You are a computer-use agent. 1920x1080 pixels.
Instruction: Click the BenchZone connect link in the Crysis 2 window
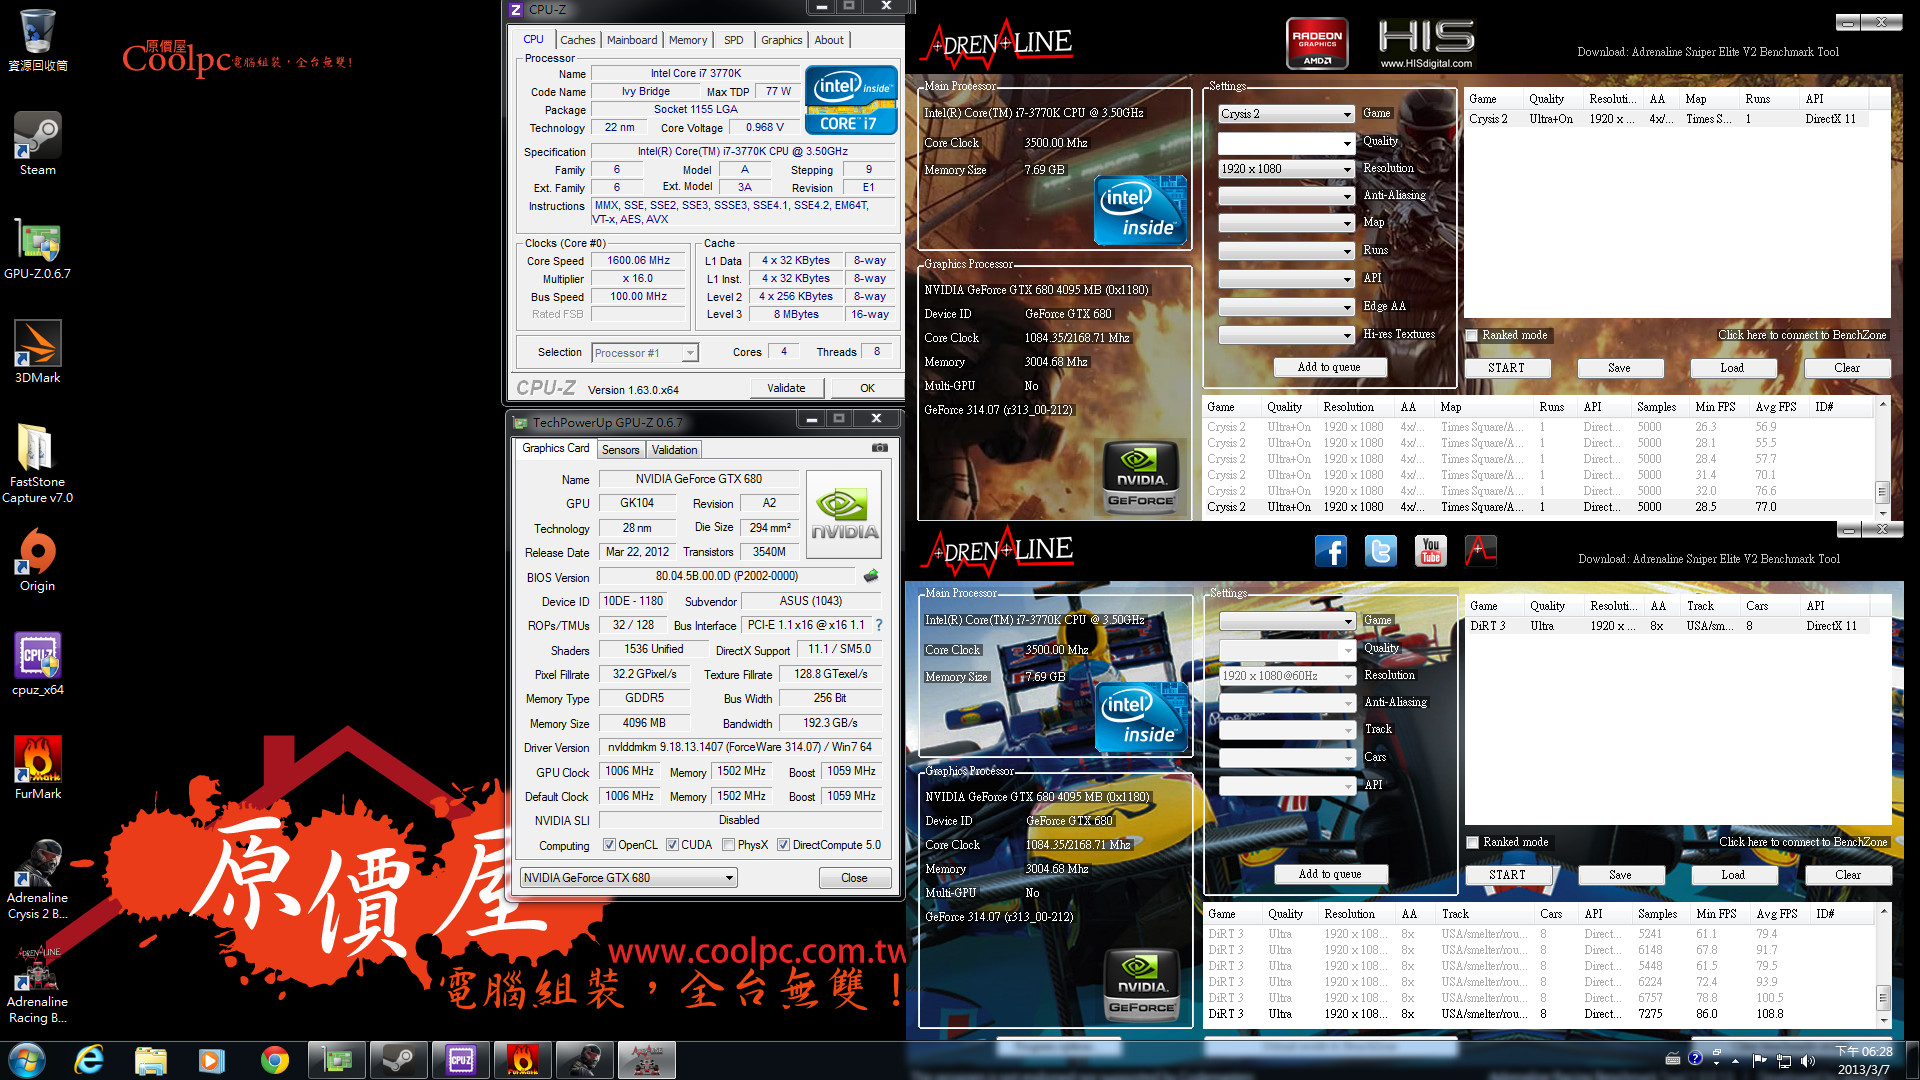(1802, 335)
